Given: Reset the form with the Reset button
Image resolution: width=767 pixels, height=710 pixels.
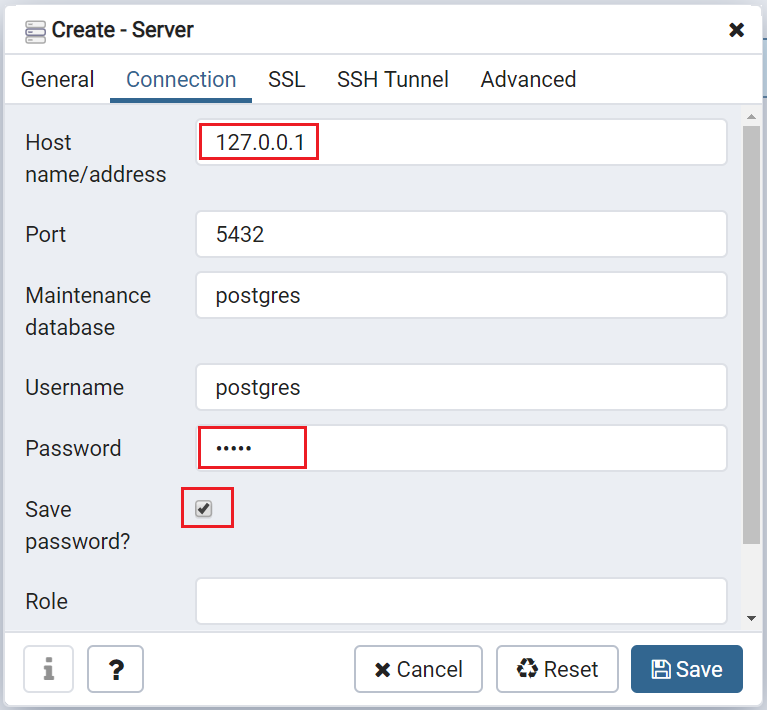Looking at the screenshot, I should (557, 669).
